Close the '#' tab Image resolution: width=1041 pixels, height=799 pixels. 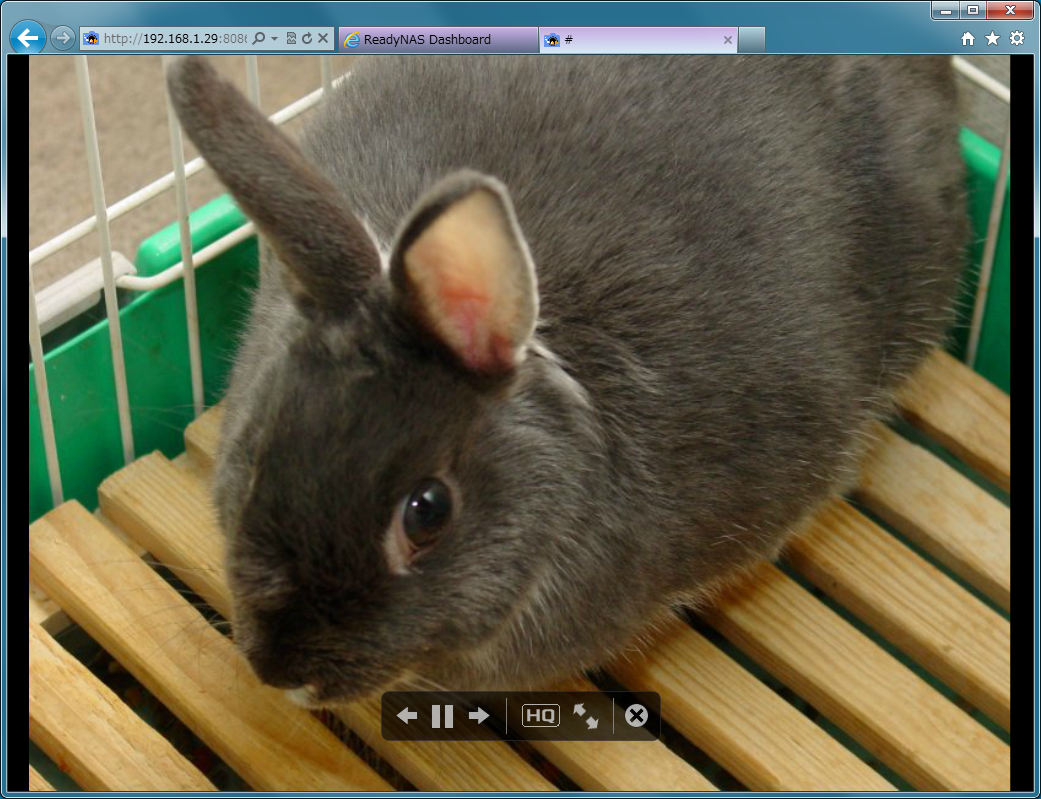(x=728, y=40)
